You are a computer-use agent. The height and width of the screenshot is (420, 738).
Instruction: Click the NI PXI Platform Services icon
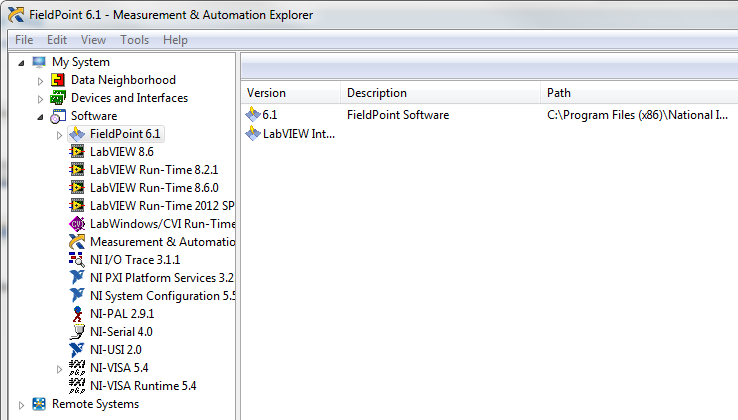tap(77, 277)
